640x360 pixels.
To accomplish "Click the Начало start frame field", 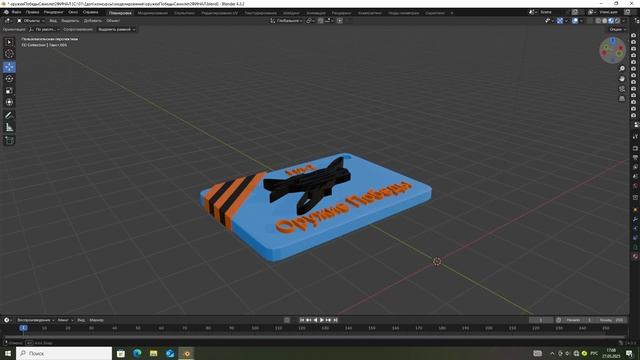I will (578, 320).
